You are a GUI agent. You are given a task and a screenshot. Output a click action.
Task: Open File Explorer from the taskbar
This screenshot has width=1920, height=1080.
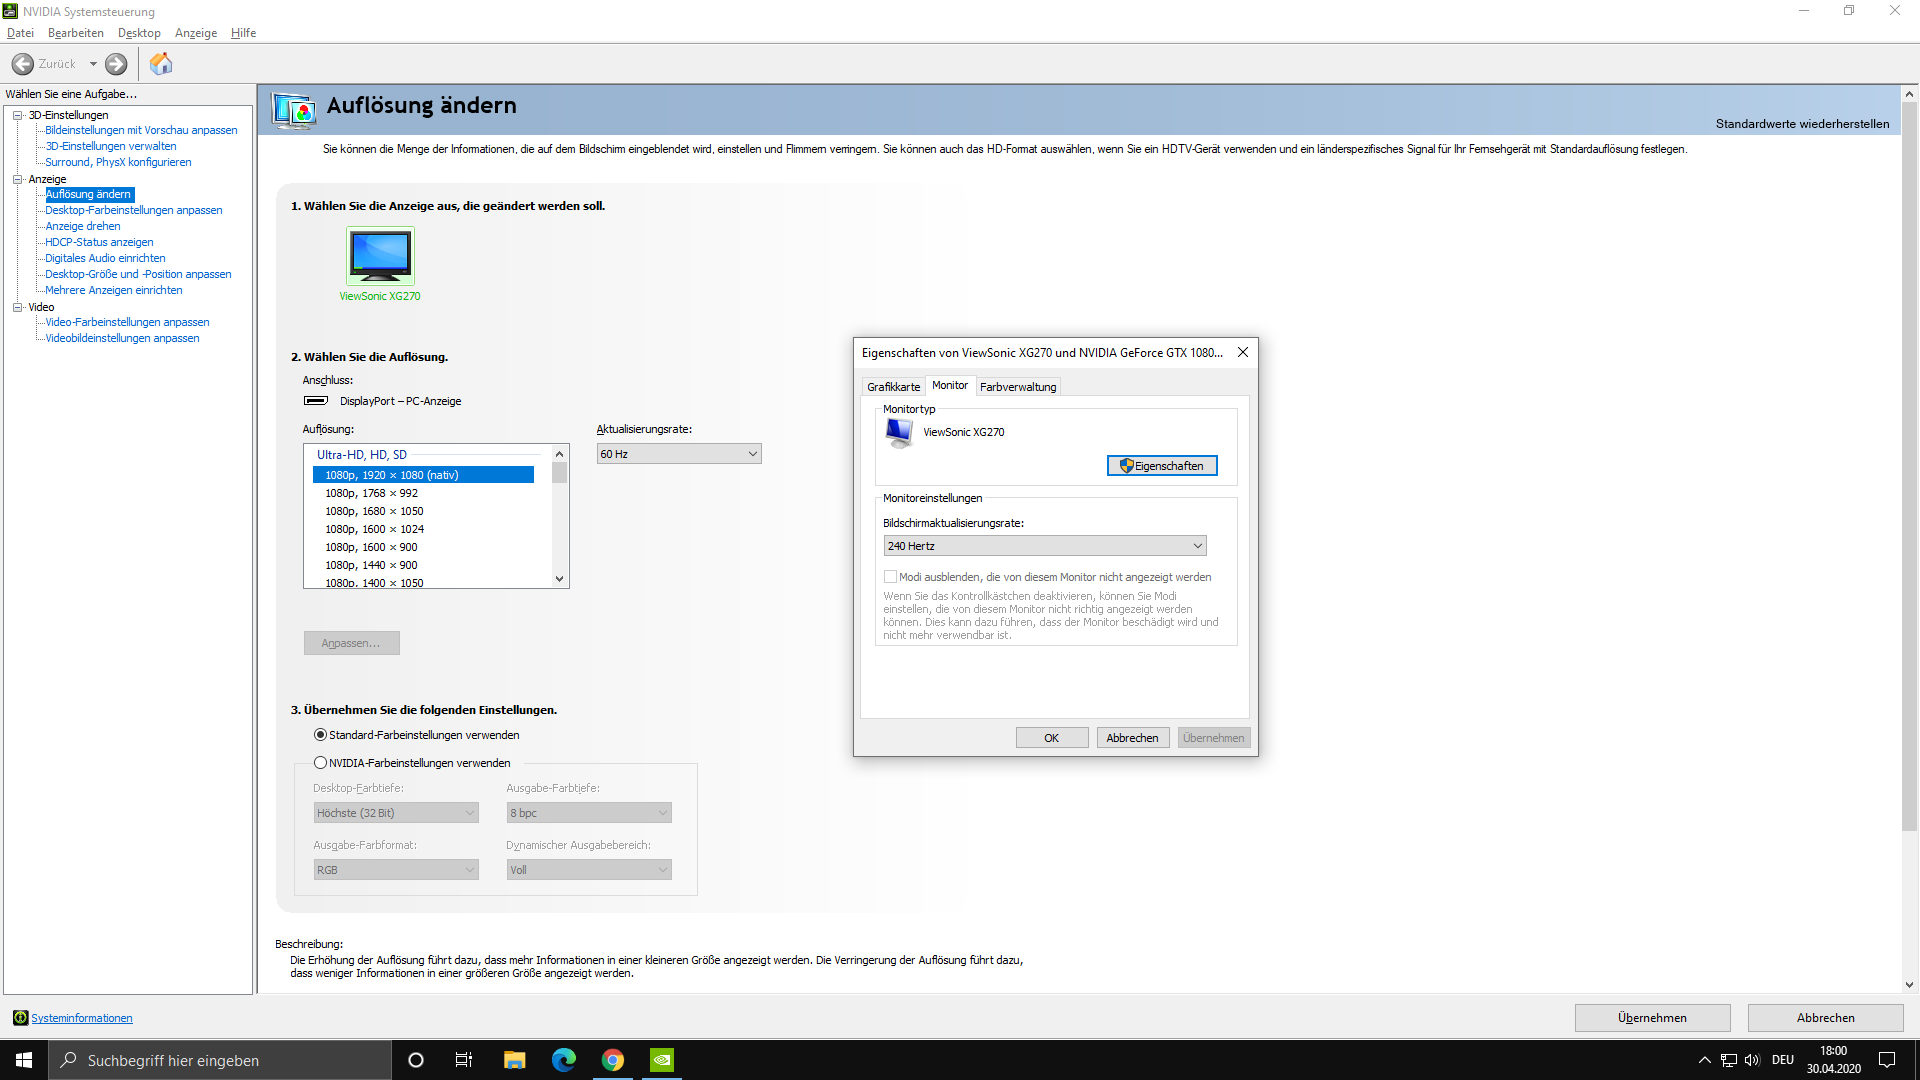[x=514, y=1060]
